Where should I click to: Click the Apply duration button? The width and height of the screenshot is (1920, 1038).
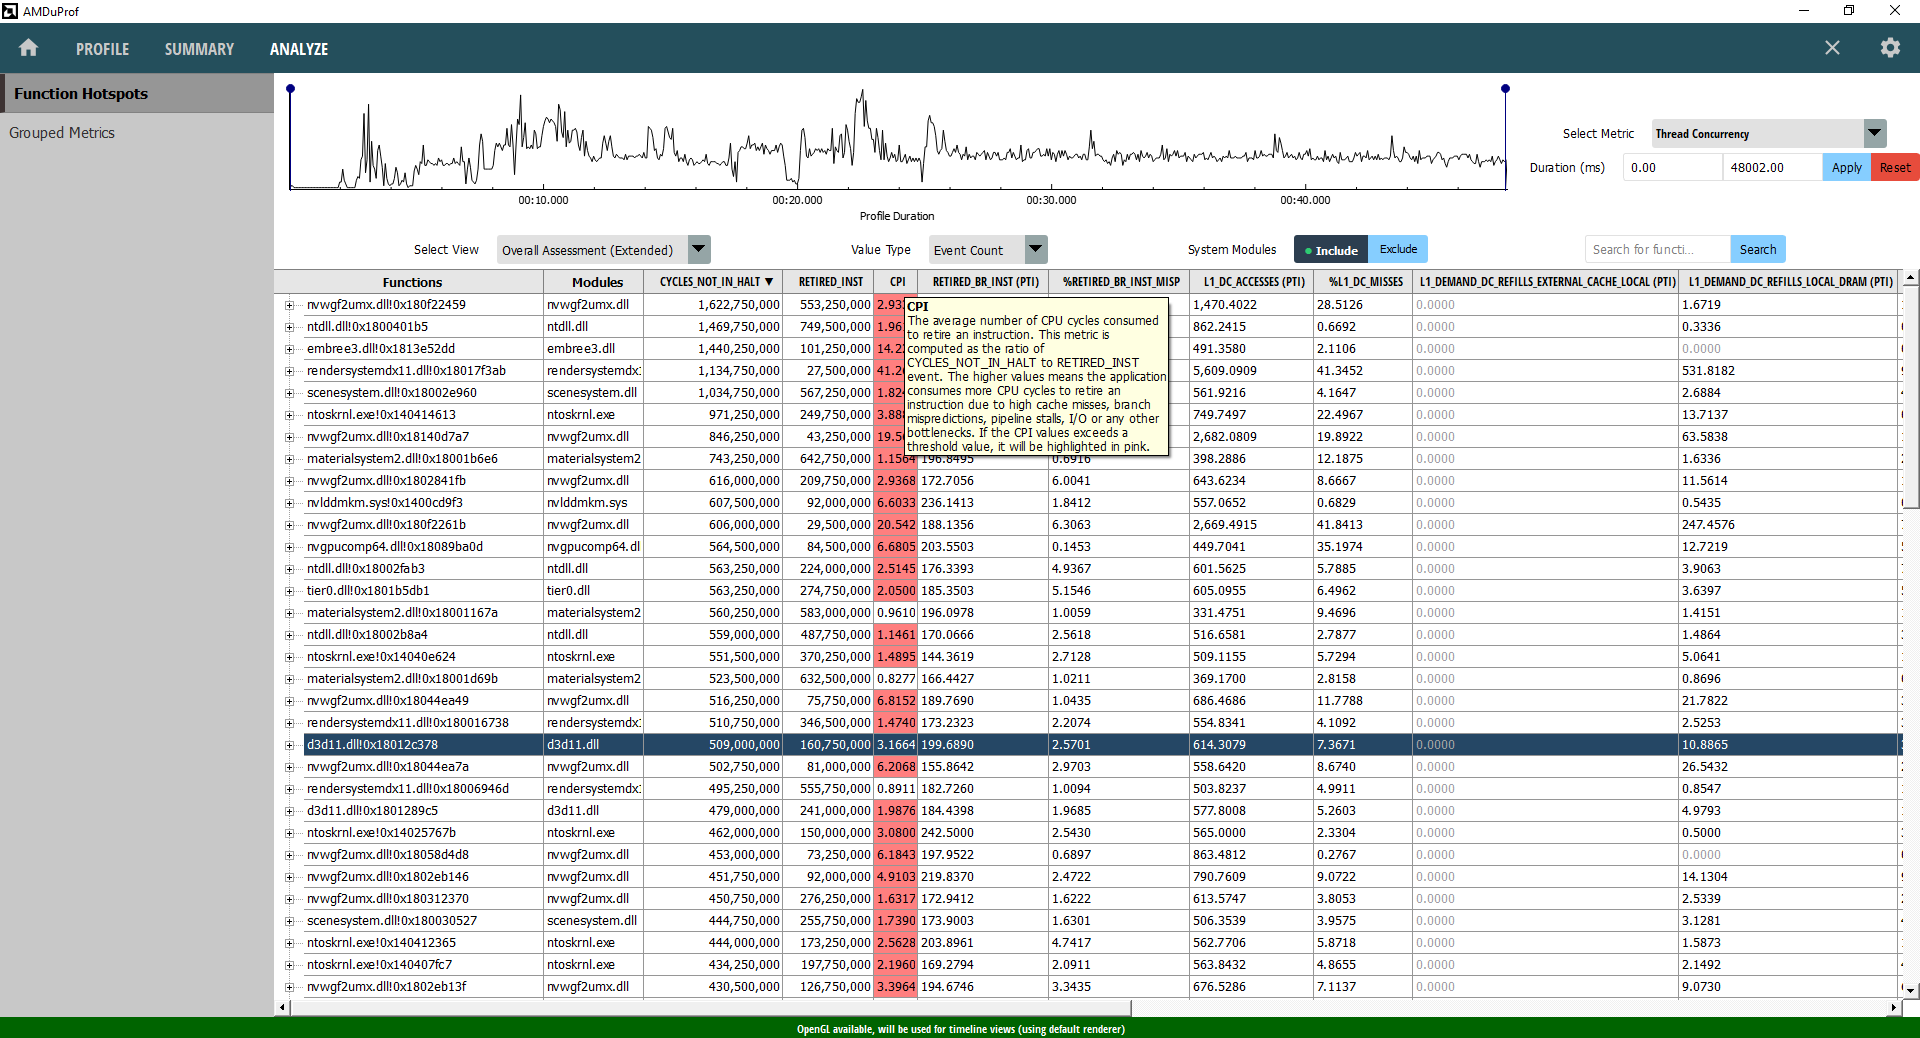pos(1846,167)
